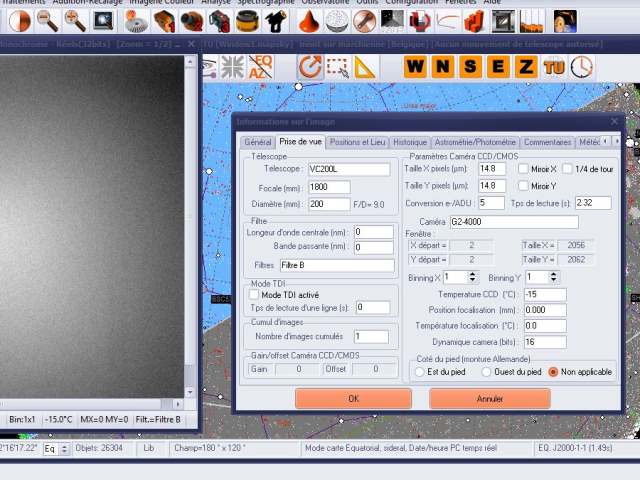Click the Annuler button
This screenshot has height=480, width=640.
(x=490, y=398)
